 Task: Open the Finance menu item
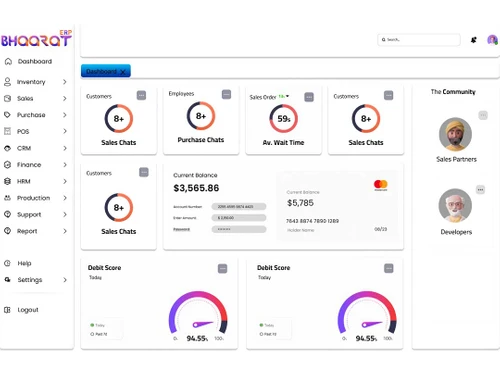[x=29, y=164]
